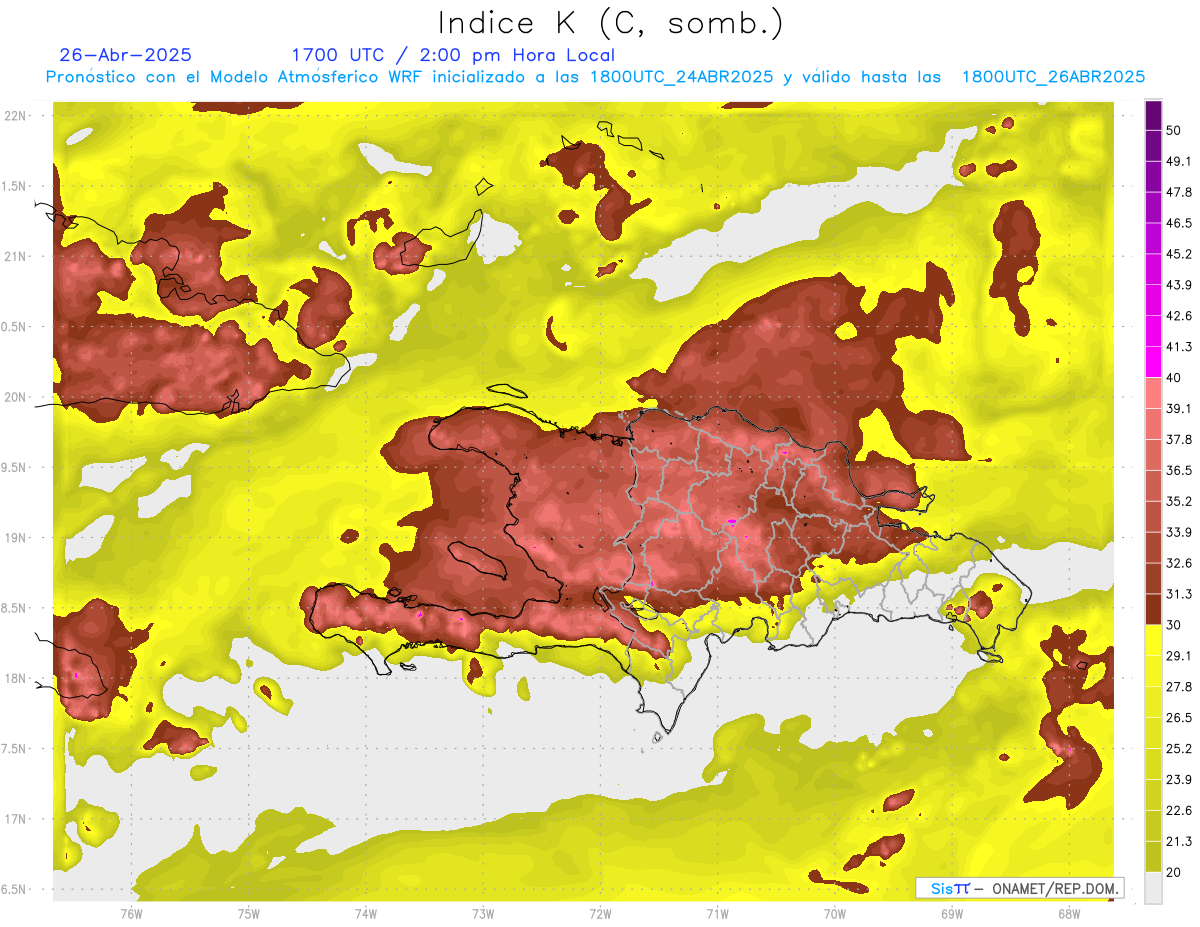This screenshot has width=1200, height=927.
Task: Click the '72W' longitude label
Action: (x=600, y=914)
